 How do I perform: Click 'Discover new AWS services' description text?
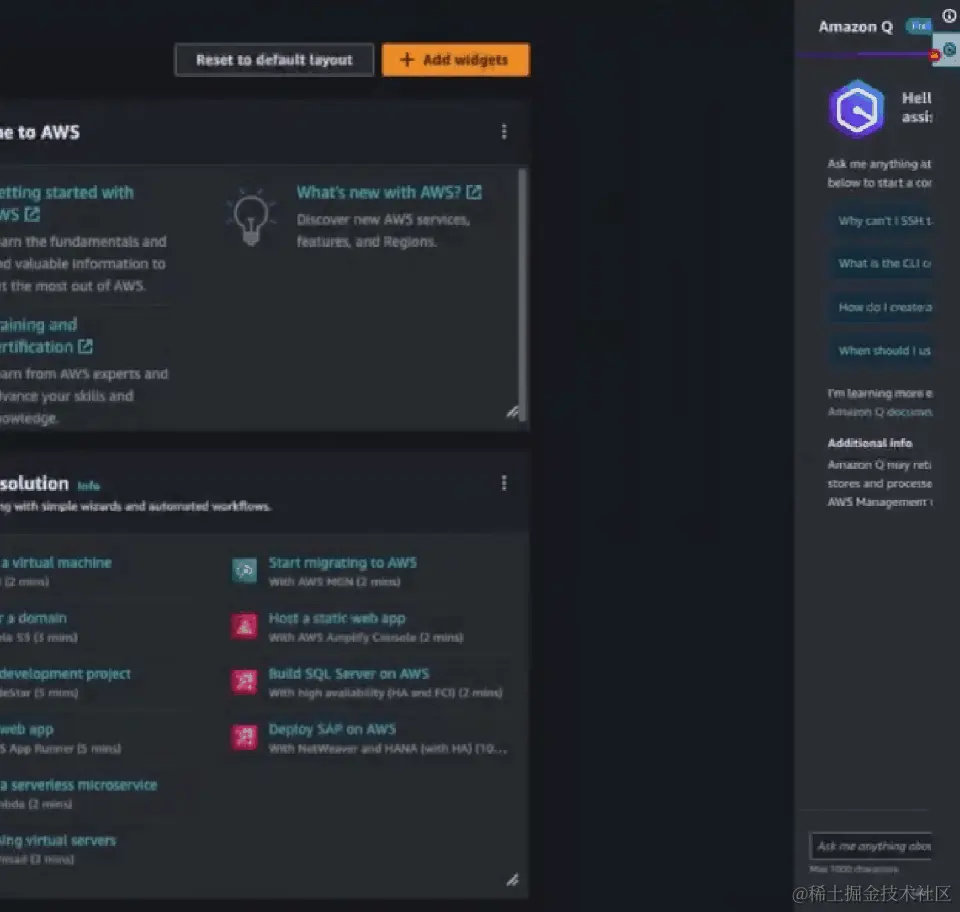[x=383, y=231]
